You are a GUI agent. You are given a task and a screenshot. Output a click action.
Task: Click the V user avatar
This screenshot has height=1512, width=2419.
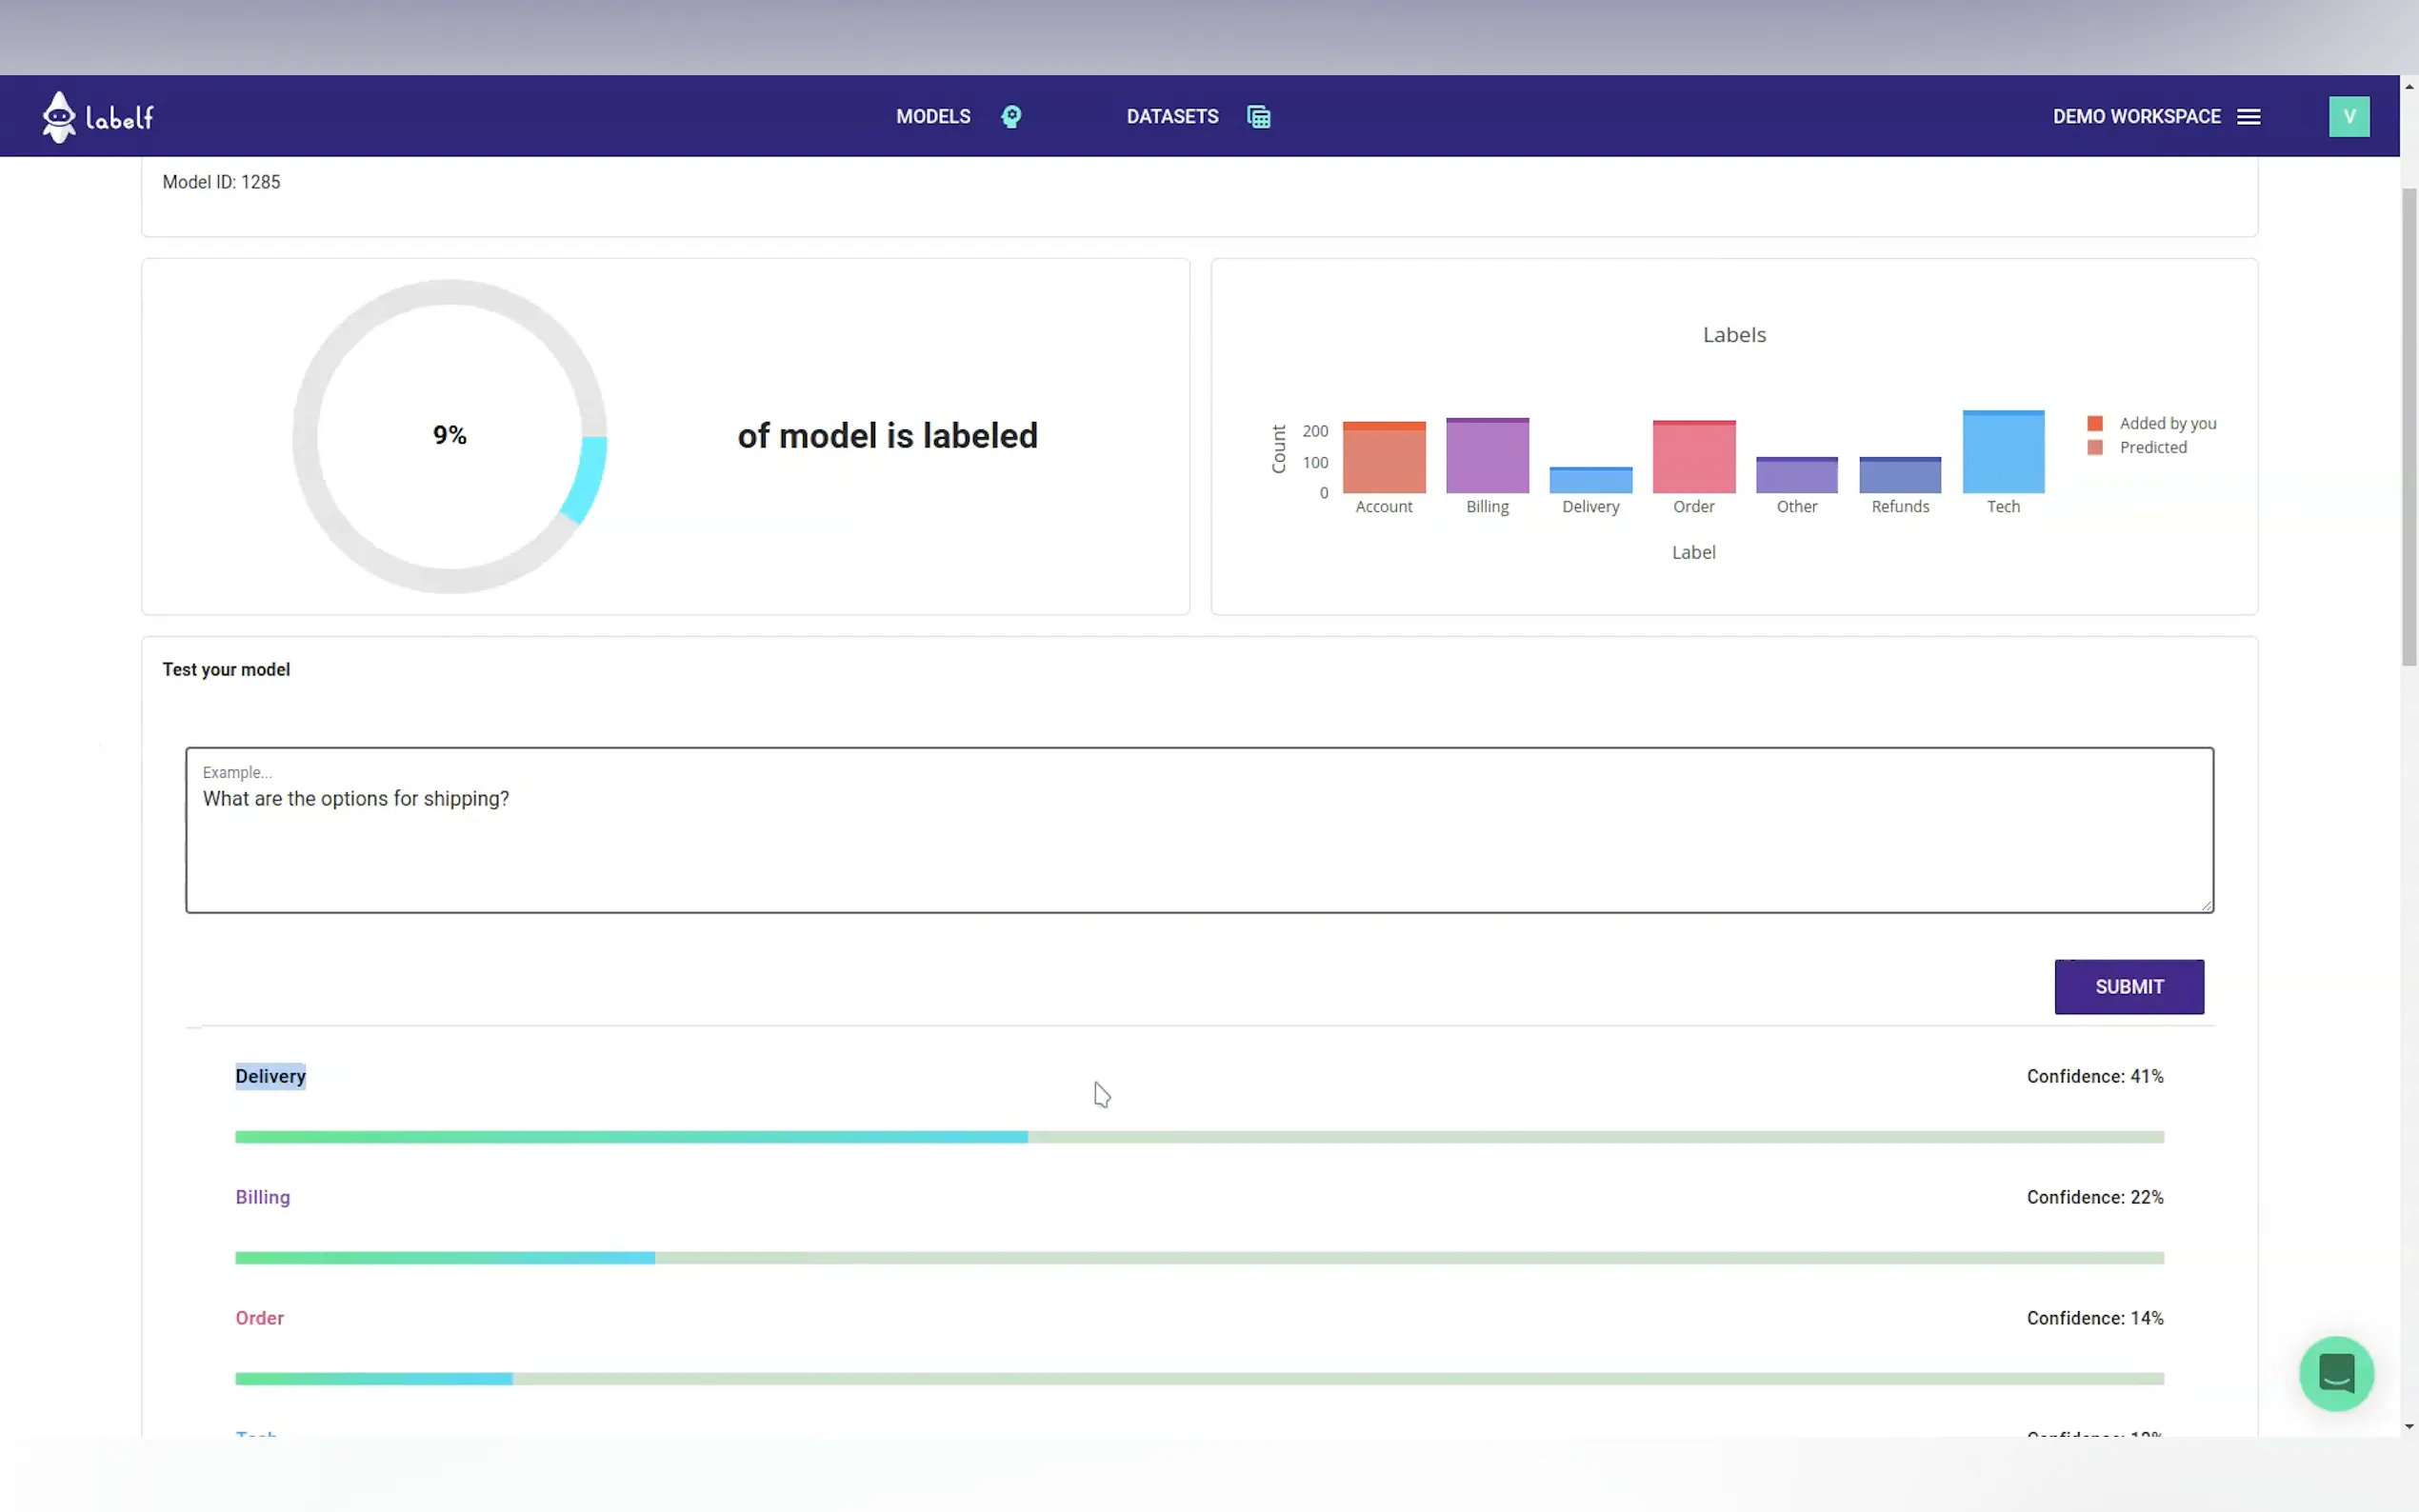pyautogui.click(x=2348, y=117)
